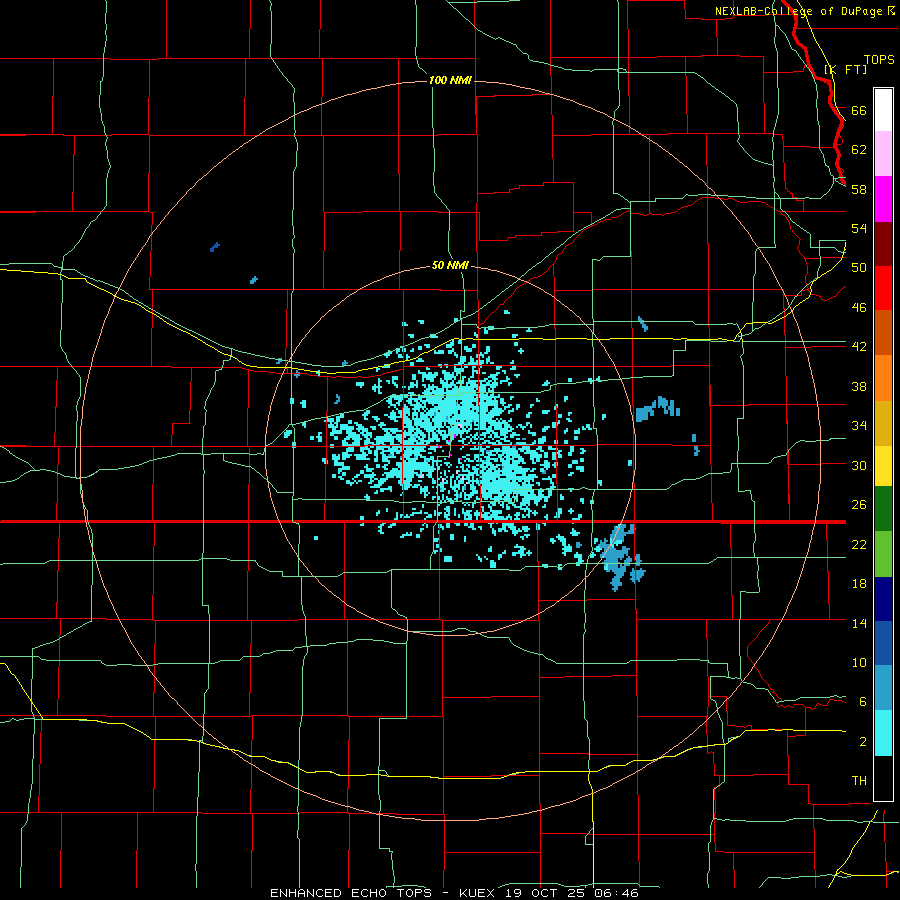Click the TOPS legend title

pos(879,60)
